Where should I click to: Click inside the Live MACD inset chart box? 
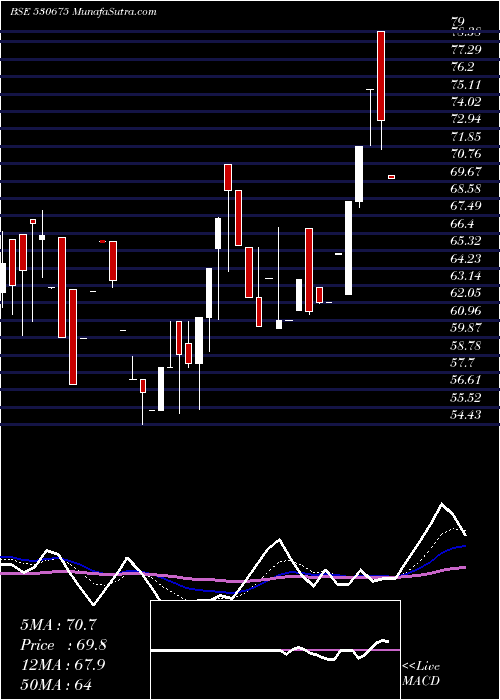(275, 650)
